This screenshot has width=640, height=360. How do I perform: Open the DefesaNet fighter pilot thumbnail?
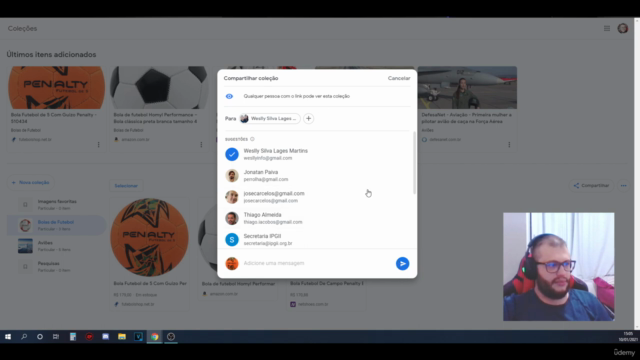(x=467, y=88)
